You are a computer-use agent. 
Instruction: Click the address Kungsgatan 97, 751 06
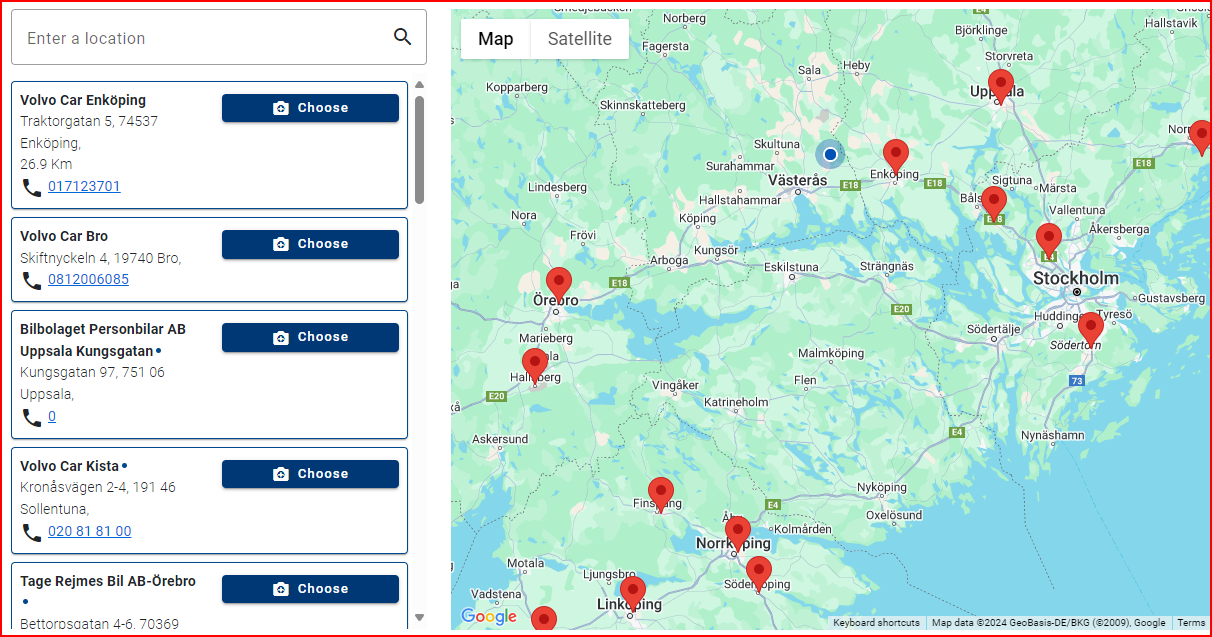coord(92,372)
